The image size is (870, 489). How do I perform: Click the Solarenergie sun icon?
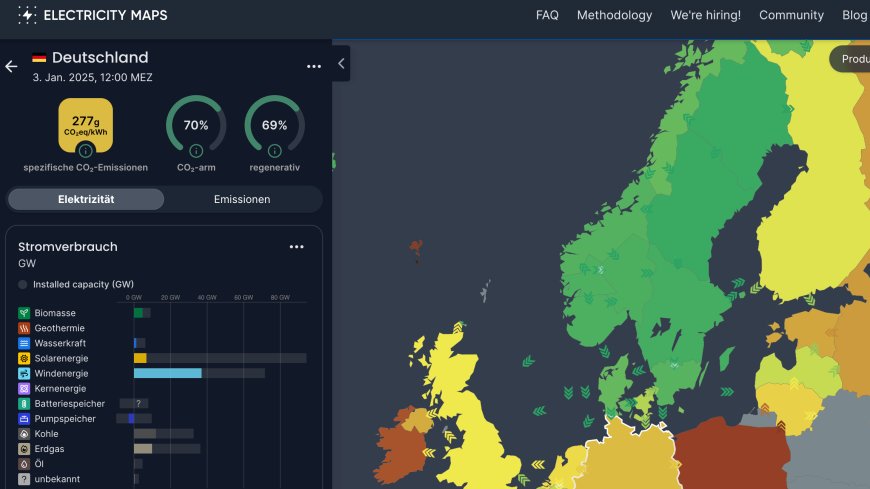24,358
